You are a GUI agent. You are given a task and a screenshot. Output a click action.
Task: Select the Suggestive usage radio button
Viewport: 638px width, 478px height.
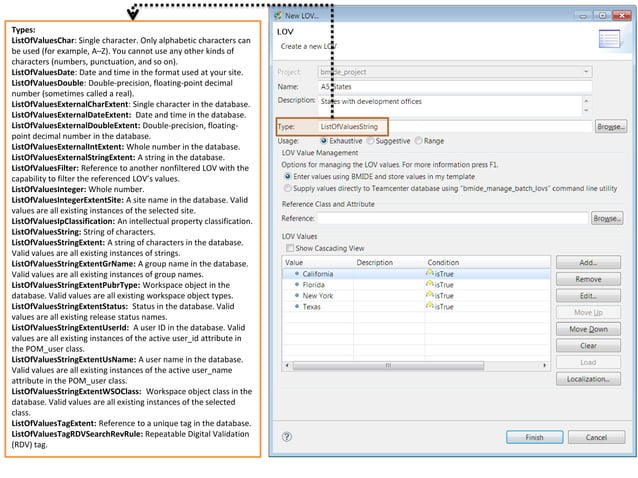(x=370, y=141)
